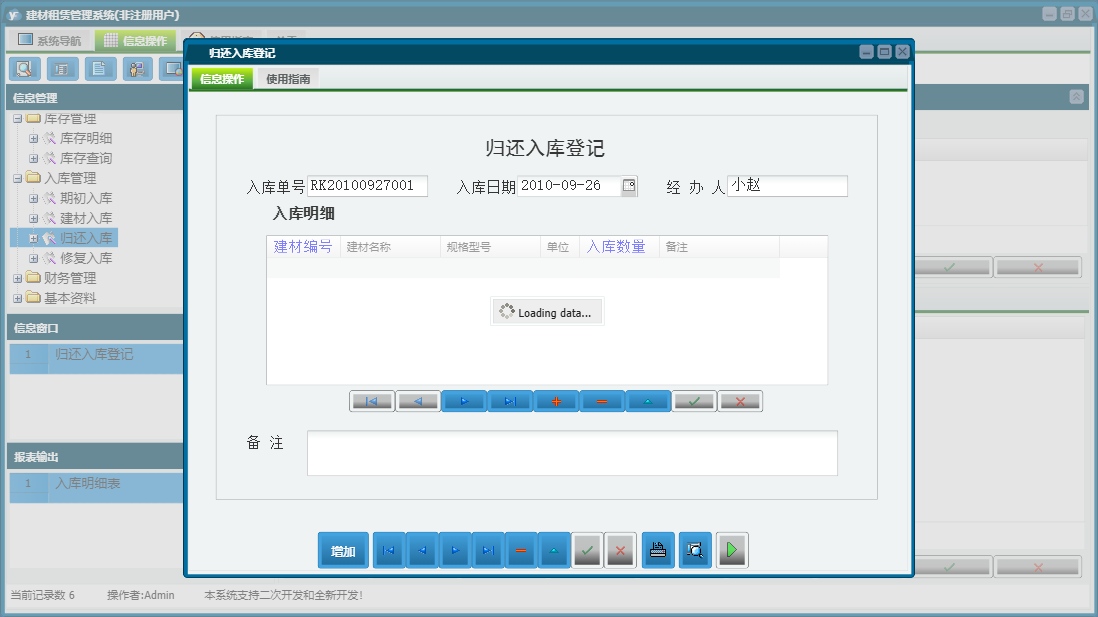Open the 入库日期 date picker

click(x=631, y=185)
